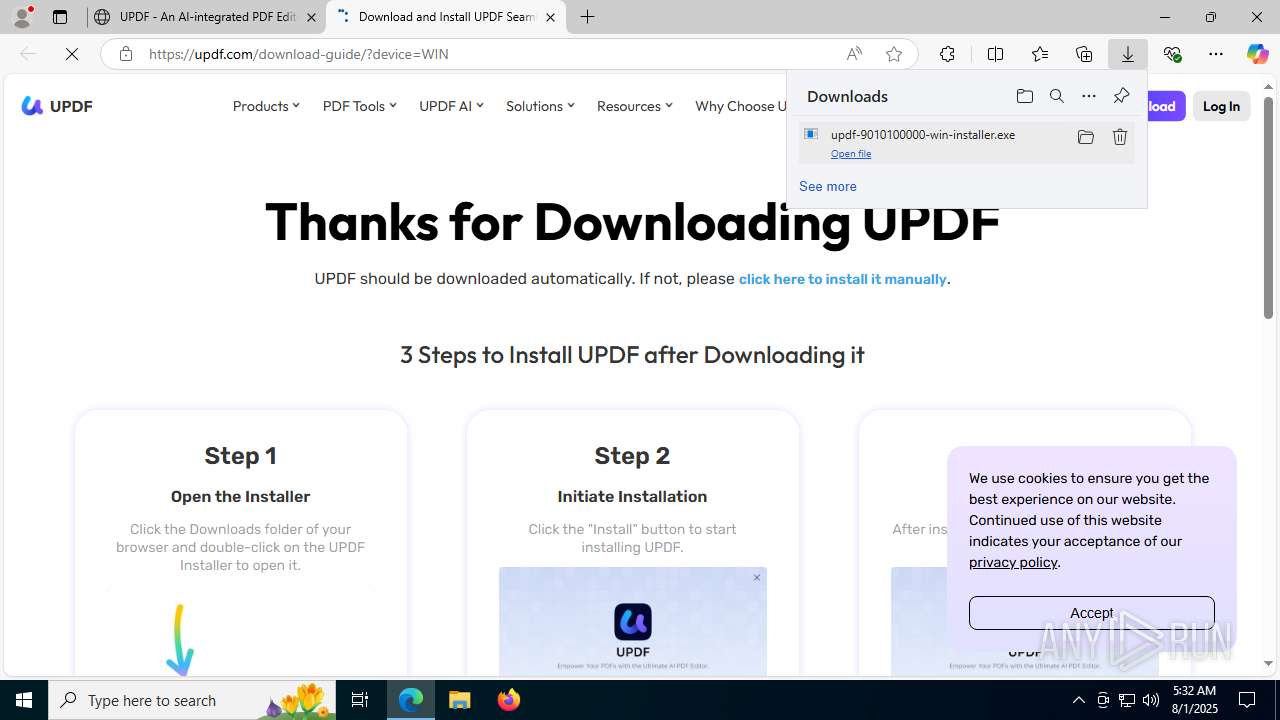Open the volume control in system tray
This screenshot has height=720, width=1280.
pyautogui.click(x=1151, y=700)
